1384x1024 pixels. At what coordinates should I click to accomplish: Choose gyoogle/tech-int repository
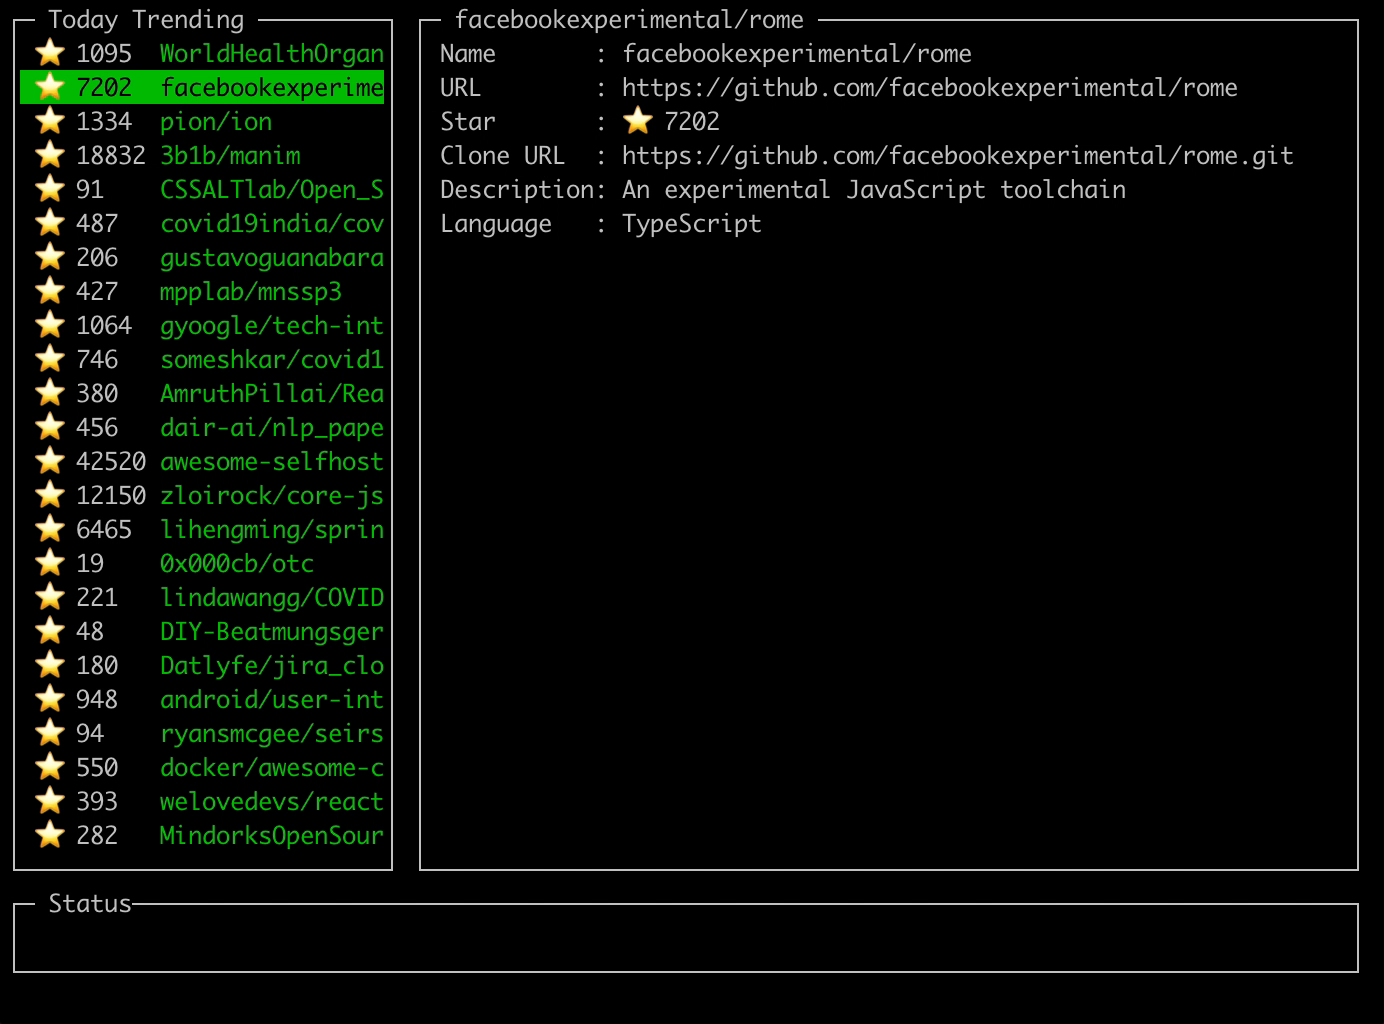click(202, 325)
